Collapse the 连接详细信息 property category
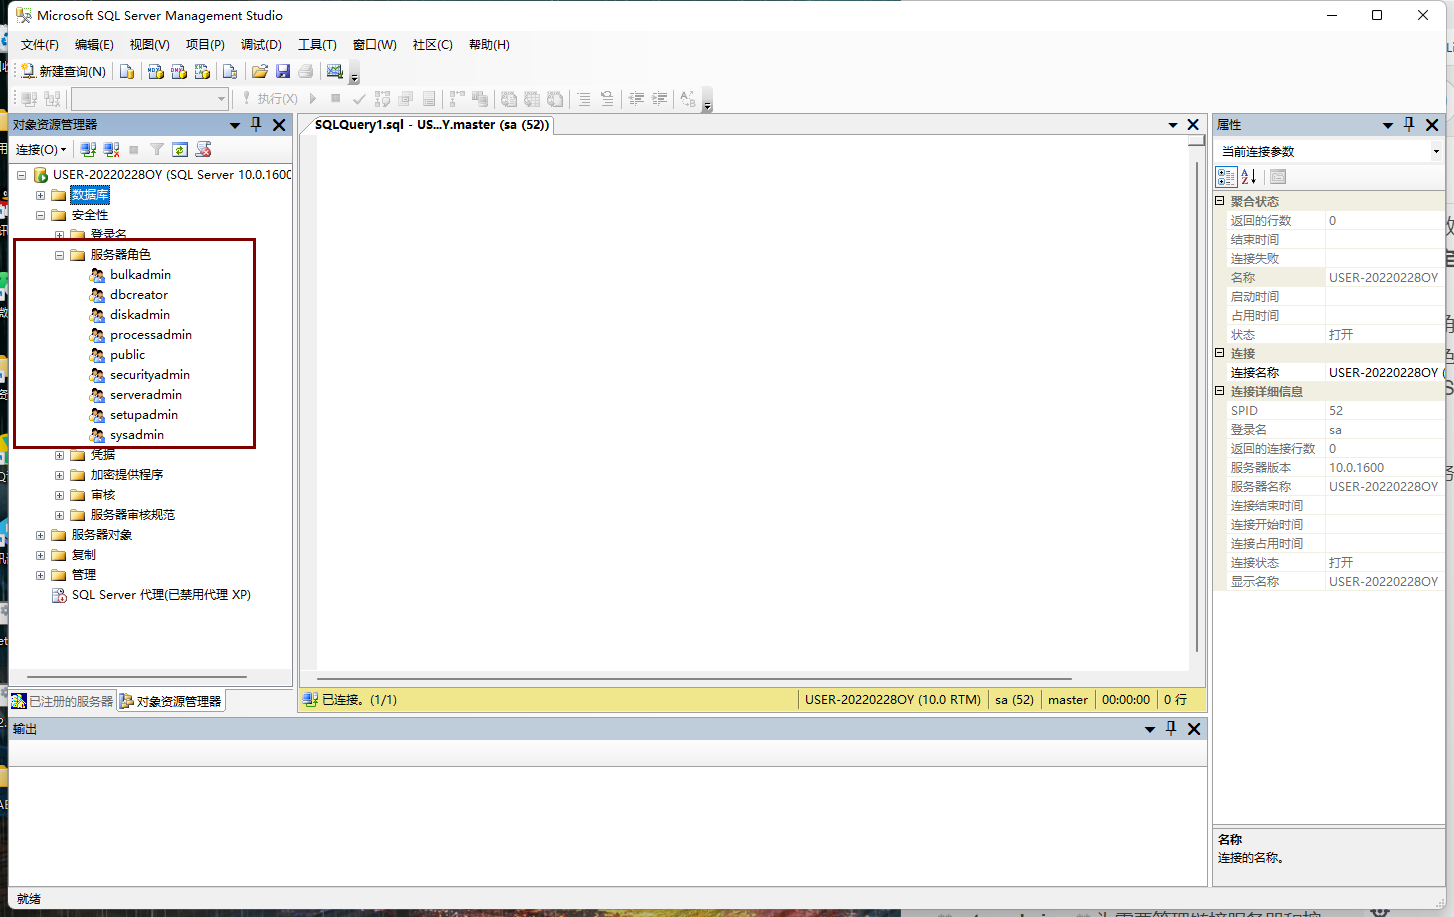Screen dimensions: 1454x917 [x=1220, y=391]
